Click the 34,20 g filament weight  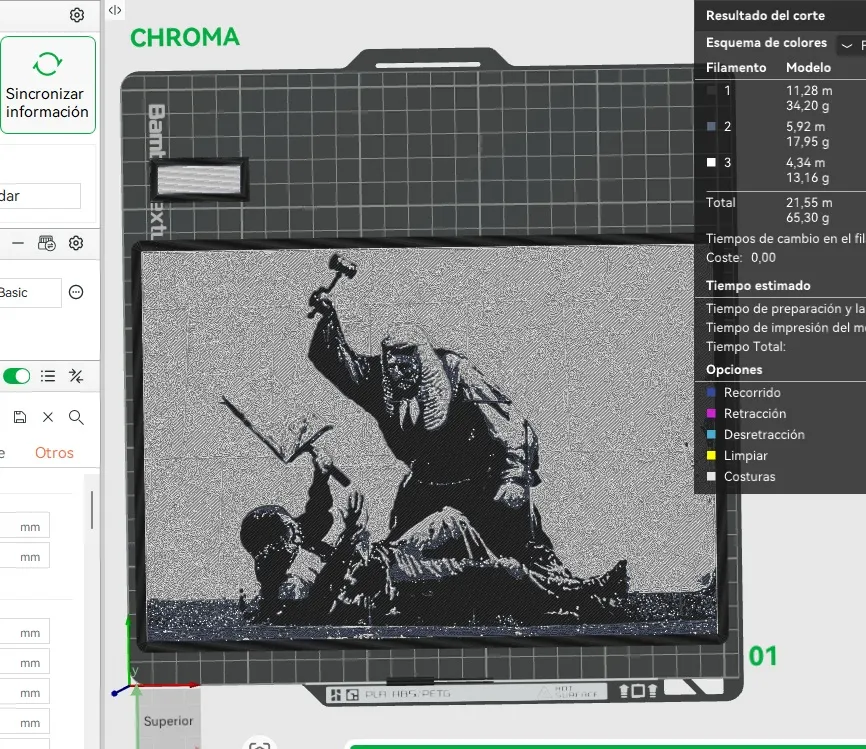click(807, 106)
